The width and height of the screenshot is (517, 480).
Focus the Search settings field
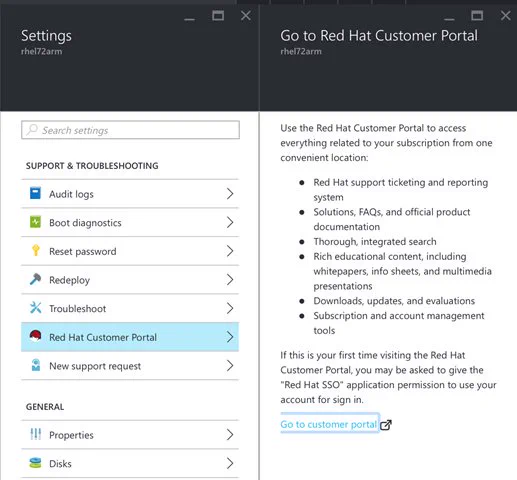[x=130, y=130]
